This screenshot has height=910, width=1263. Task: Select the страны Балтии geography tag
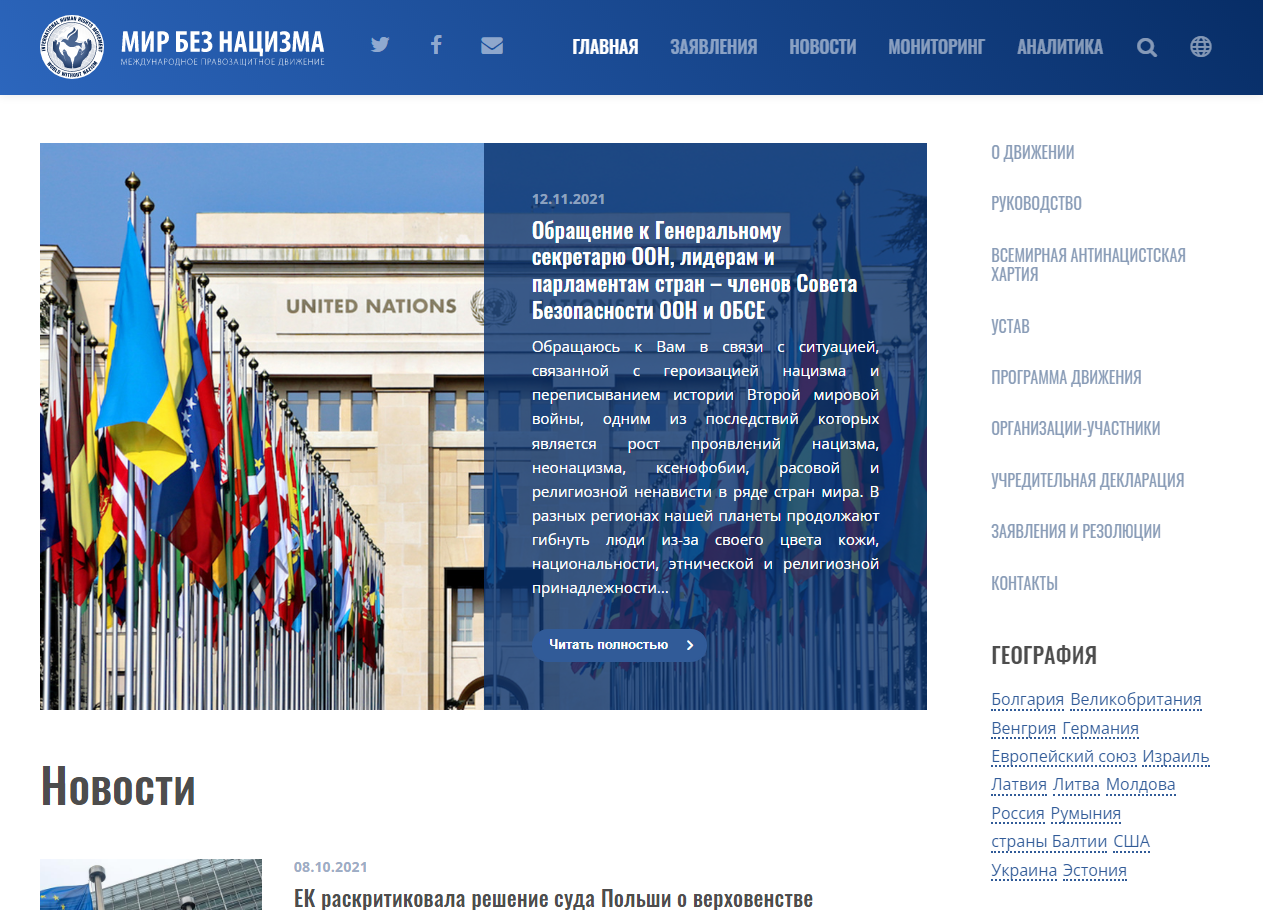(x=1049, y=842)
